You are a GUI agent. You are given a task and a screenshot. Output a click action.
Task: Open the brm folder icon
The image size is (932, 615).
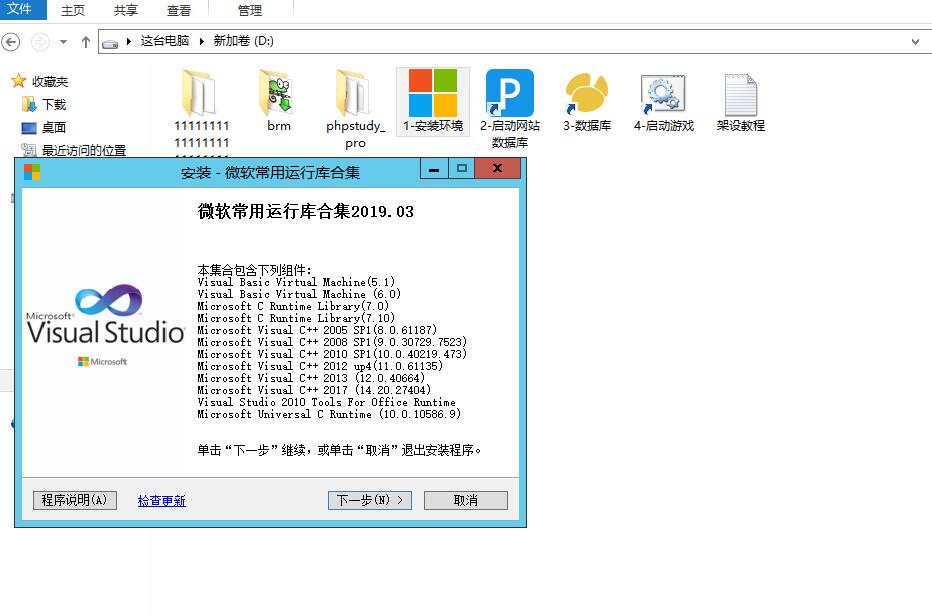279,94
